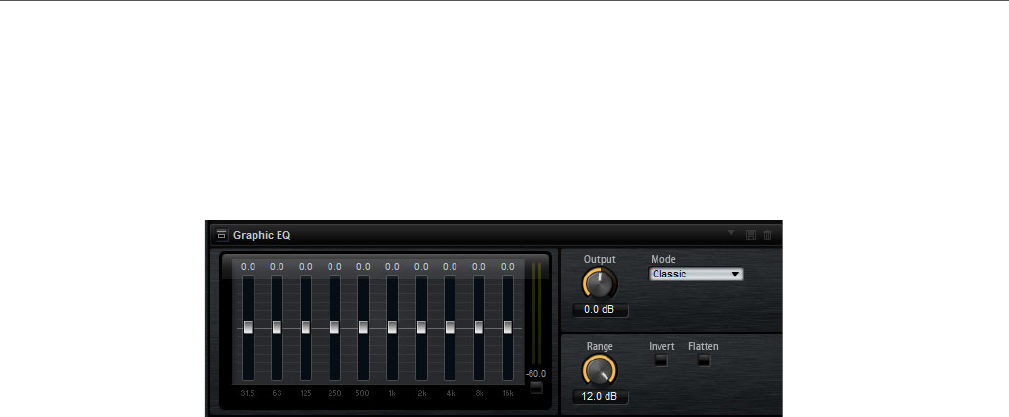Click the 0.0 gain value above 31.5 band
The height and width of the screenshot is (417, 1009).
click(x=248, y=266)
